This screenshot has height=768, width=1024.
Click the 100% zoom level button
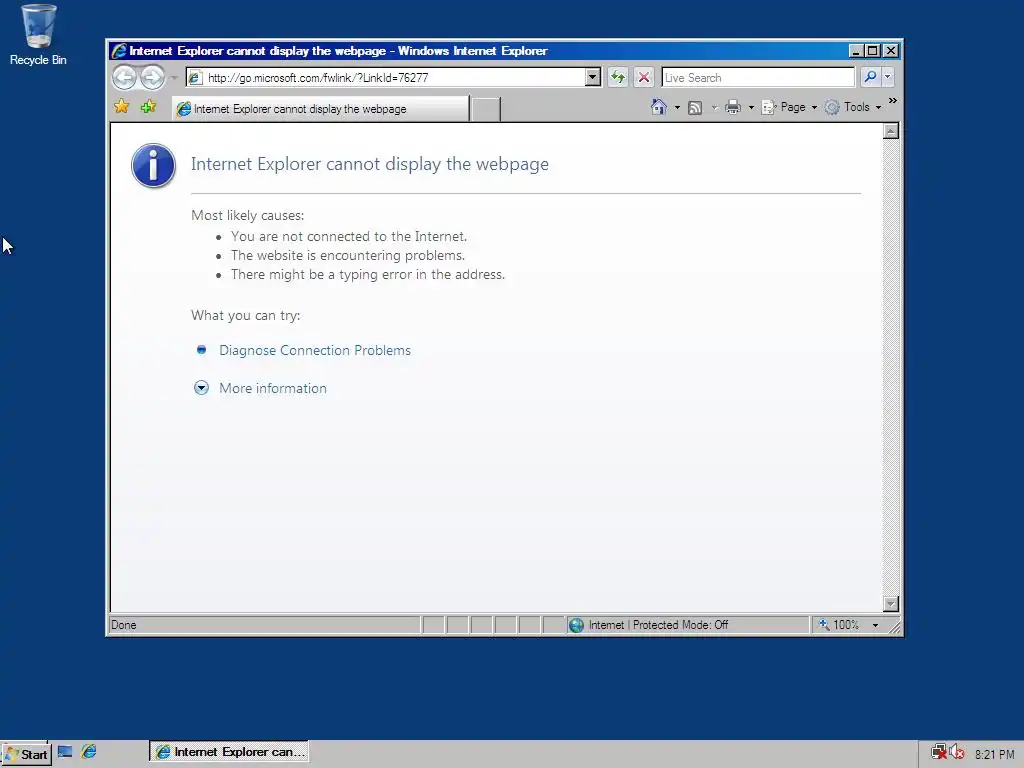839,625
